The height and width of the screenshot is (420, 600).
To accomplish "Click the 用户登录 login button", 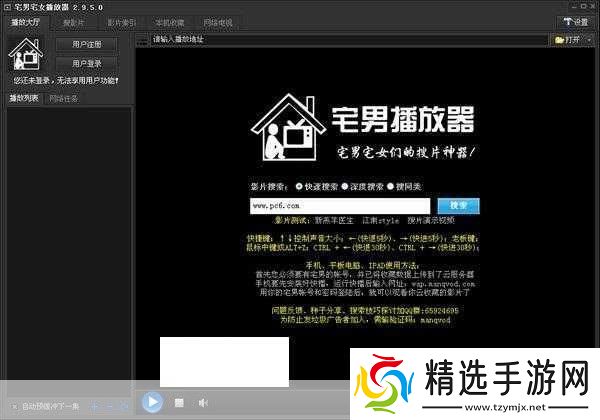I will 87,63.
